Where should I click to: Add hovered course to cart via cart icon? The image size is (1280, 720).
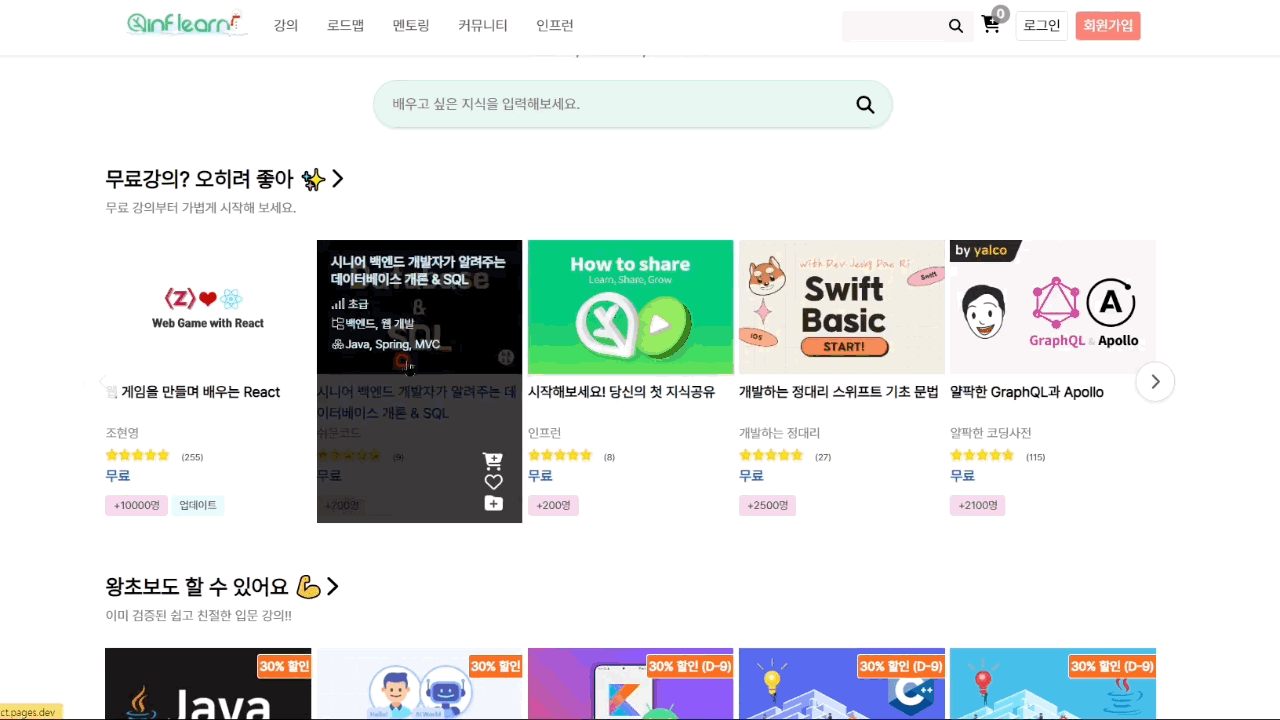pyautogui.click(x=493, y=461)
